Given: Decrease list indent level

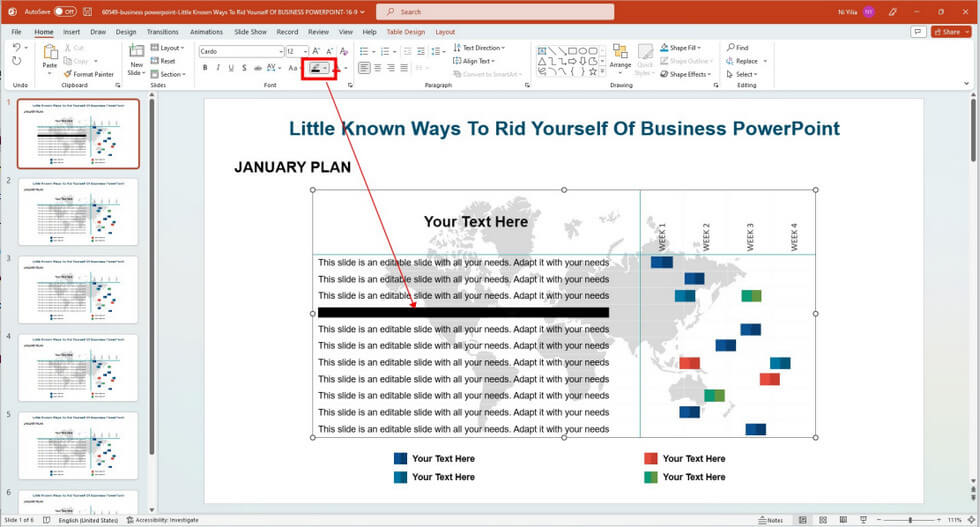Looking at the screenshot, I should (408, 51).
